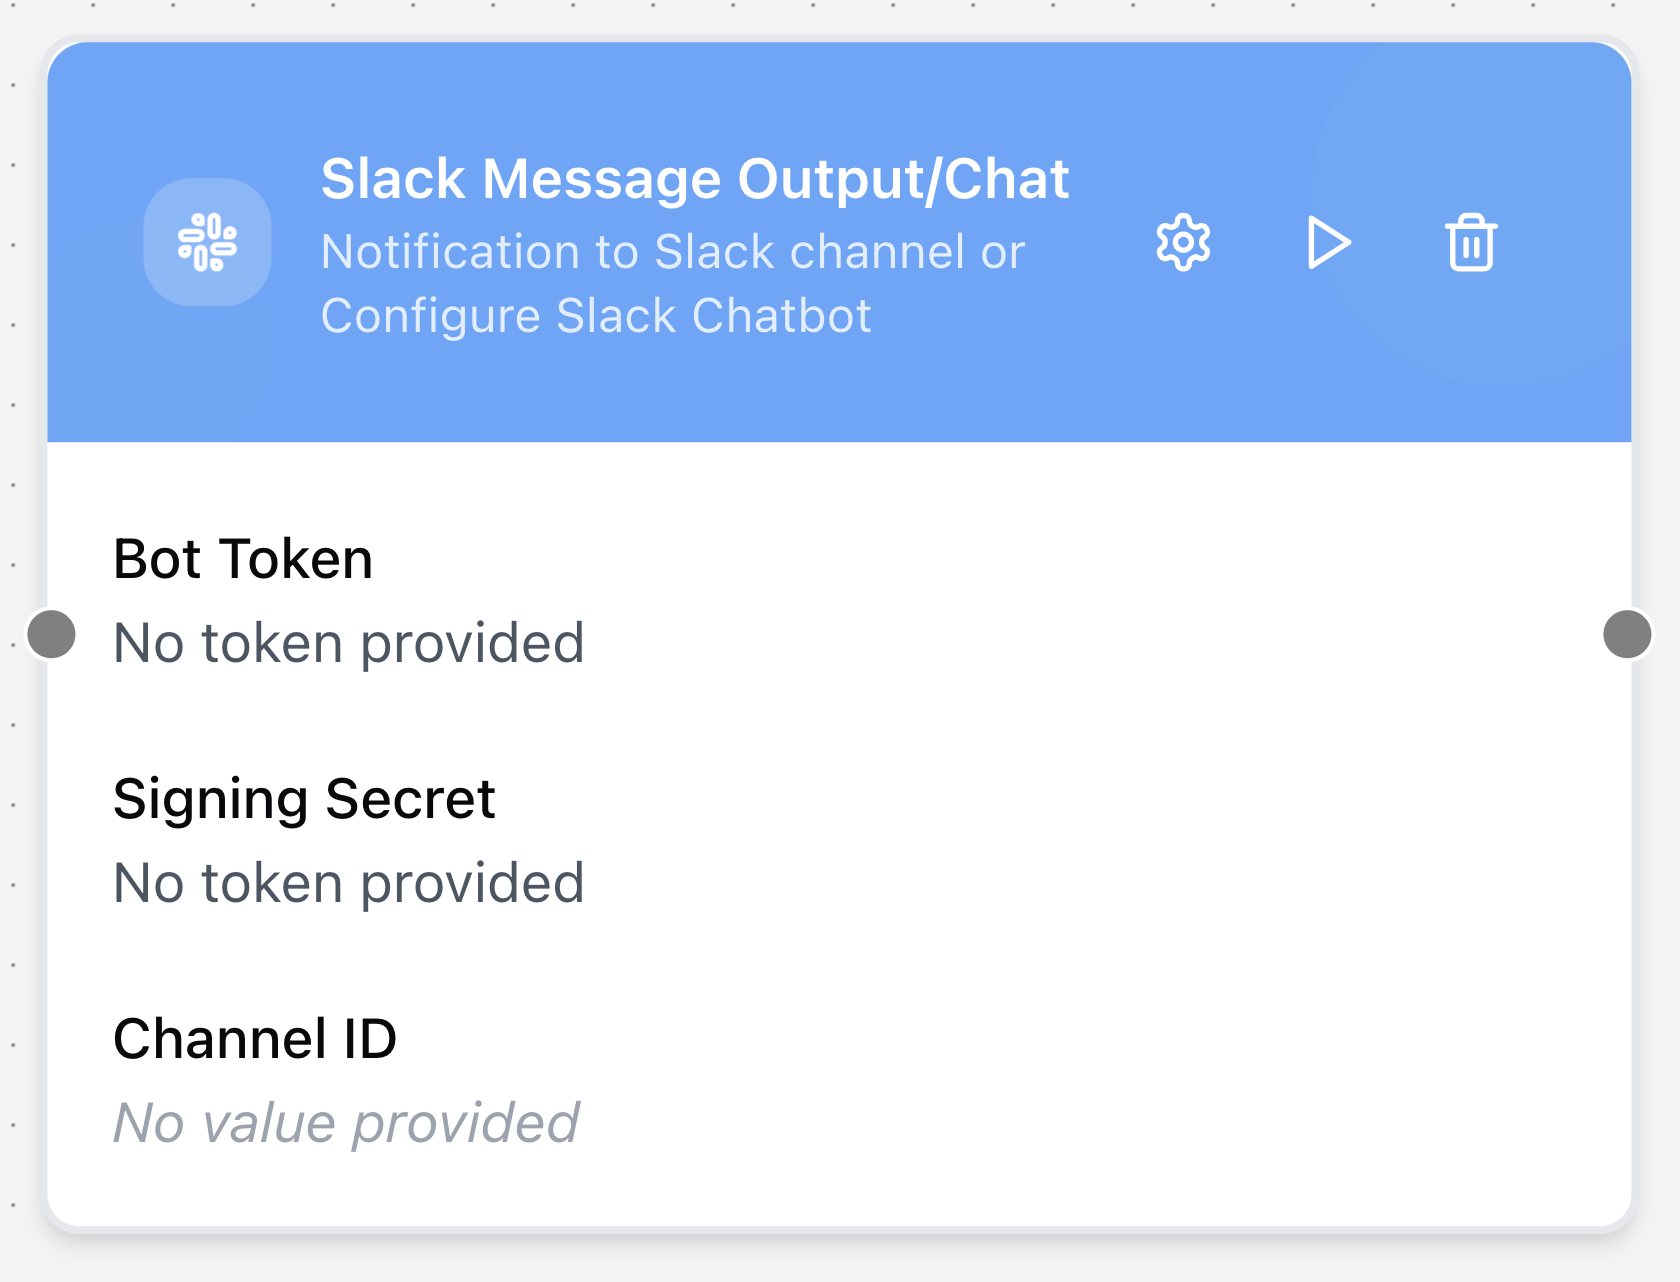This screenshot has width=1680, height=1282.
Task: Click the left input connector handle
Action: [52, 634]
